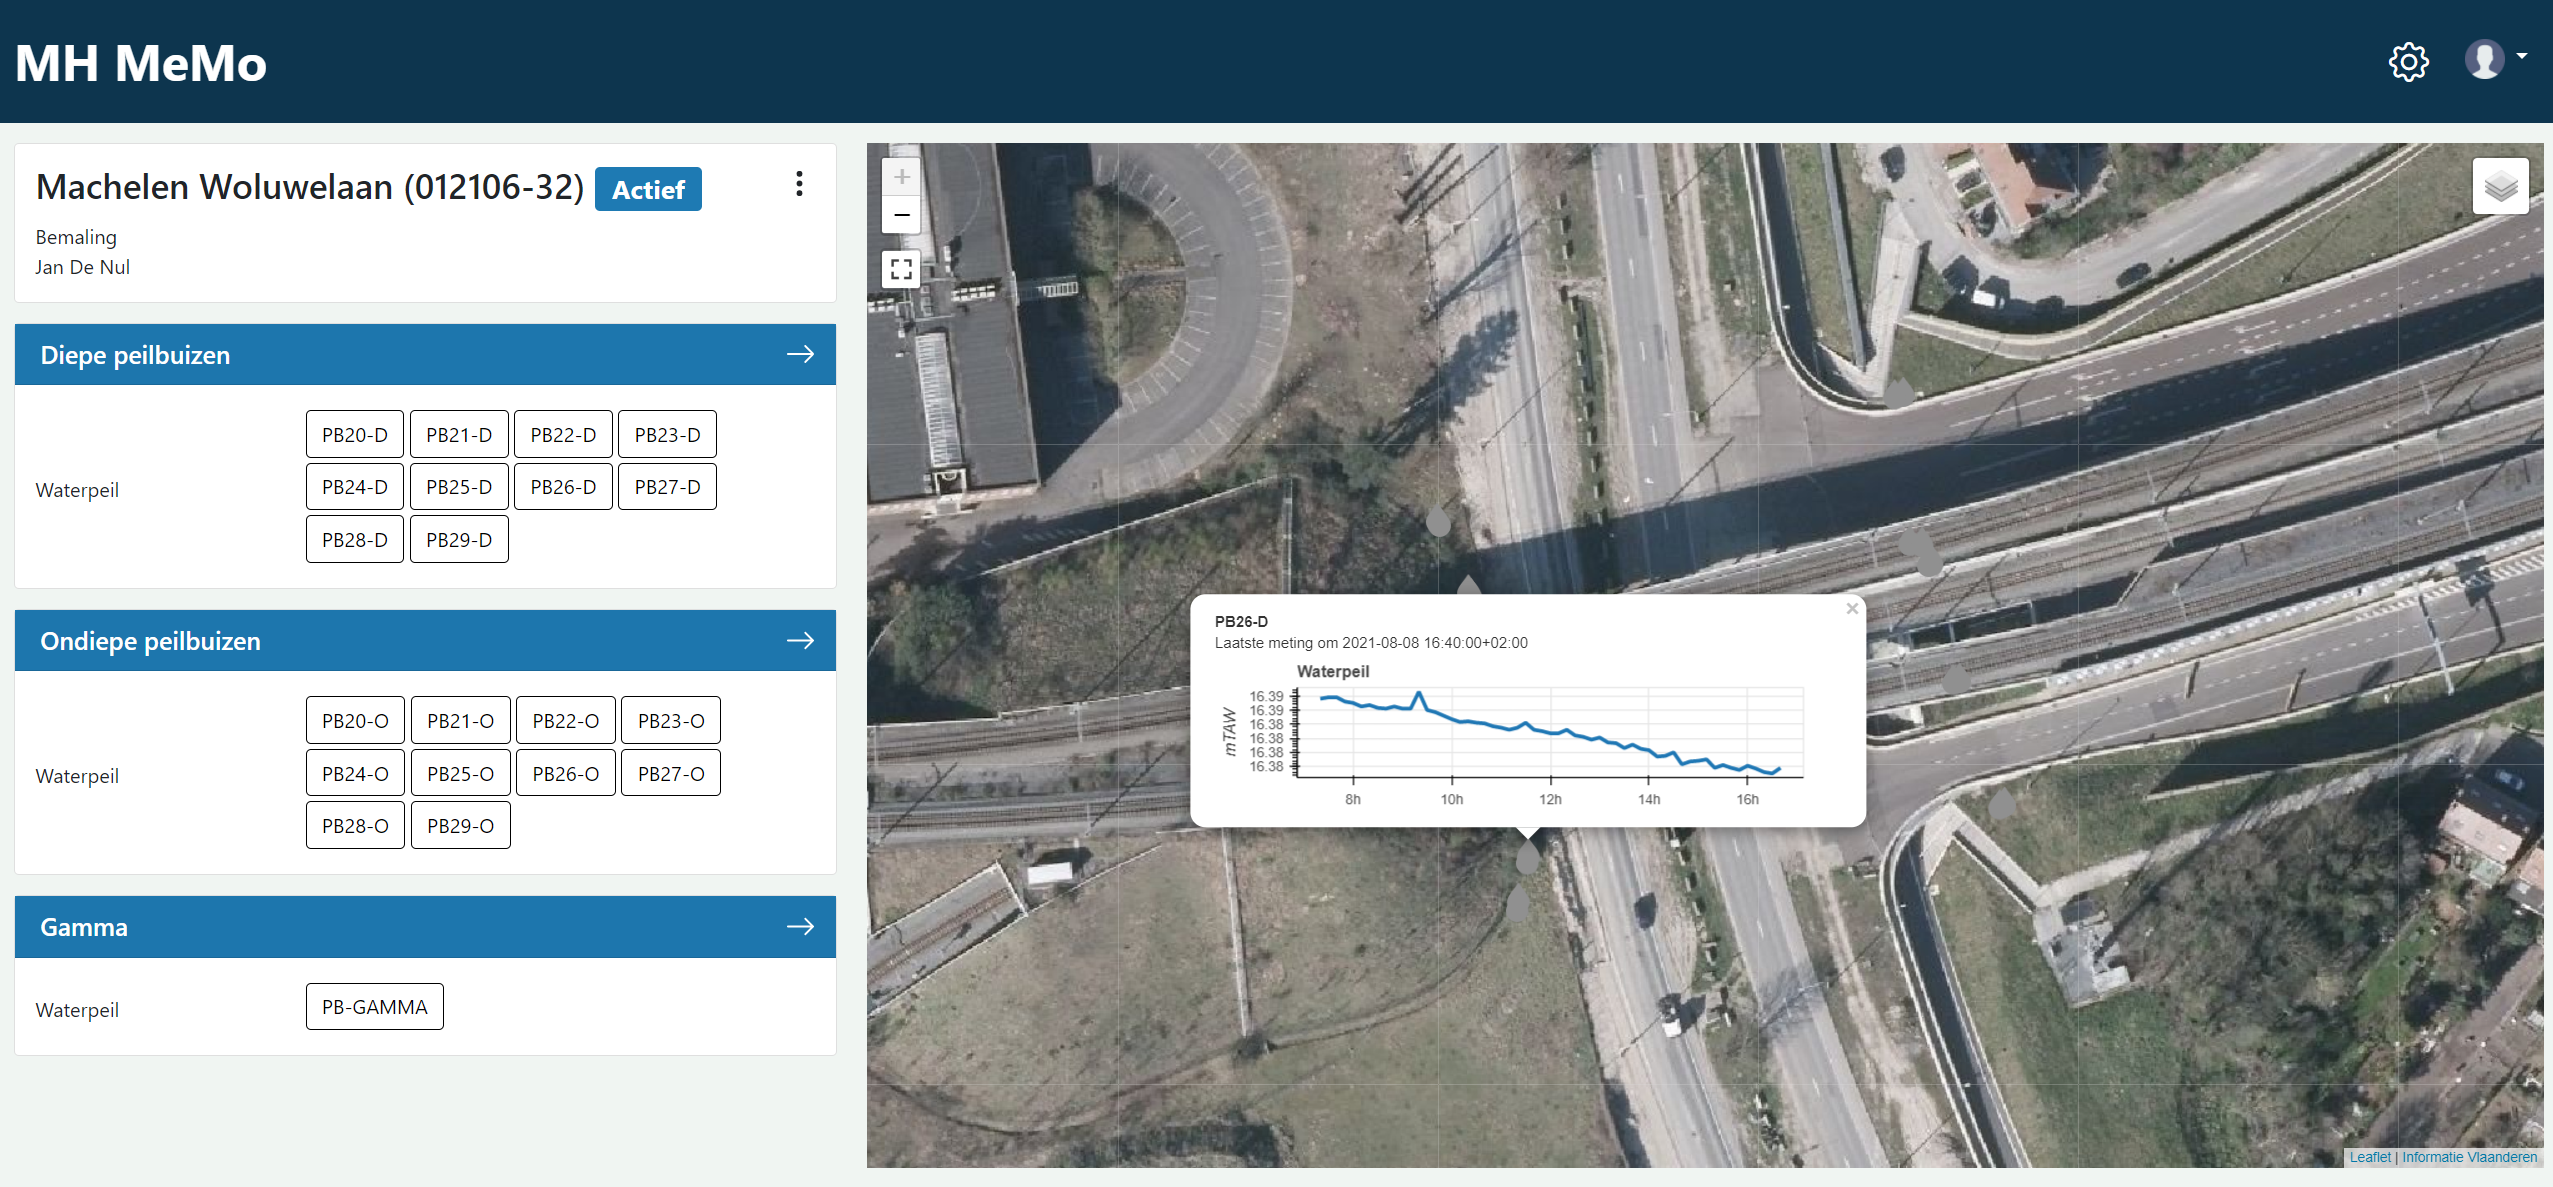Open the settings gear icon
The width and height of the screenshot is (2553, 1187).
tap(2408, 62)
